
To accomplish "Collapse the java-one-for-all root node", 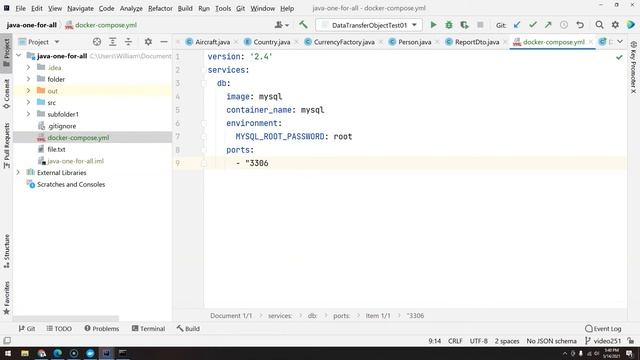I will (19, 56).
